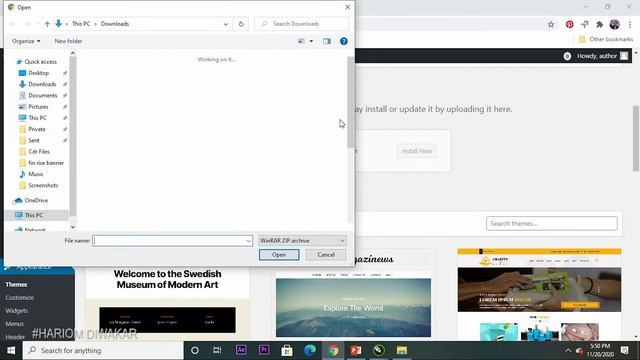Open Cortana circle icon on taskbar
Viewport: 640px width, 360px height.
click(195, 351)
